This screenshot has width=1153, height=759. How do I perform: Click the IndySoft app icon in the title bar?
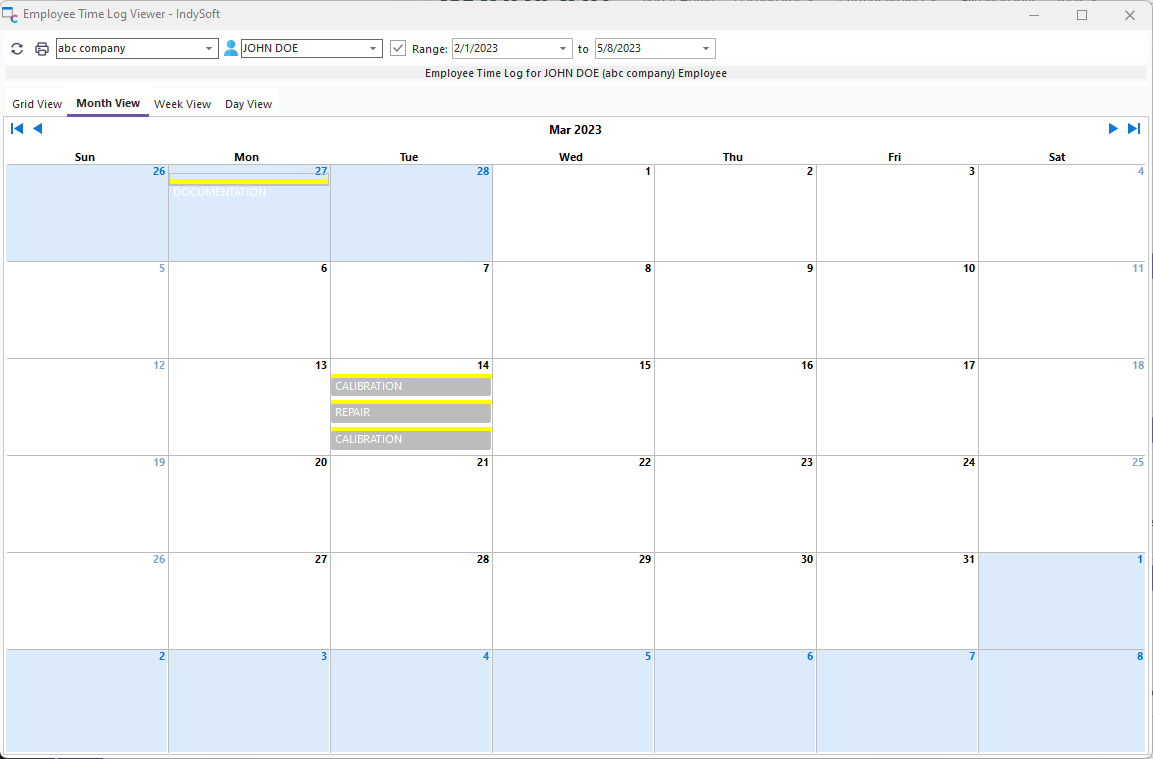(10, 15)
